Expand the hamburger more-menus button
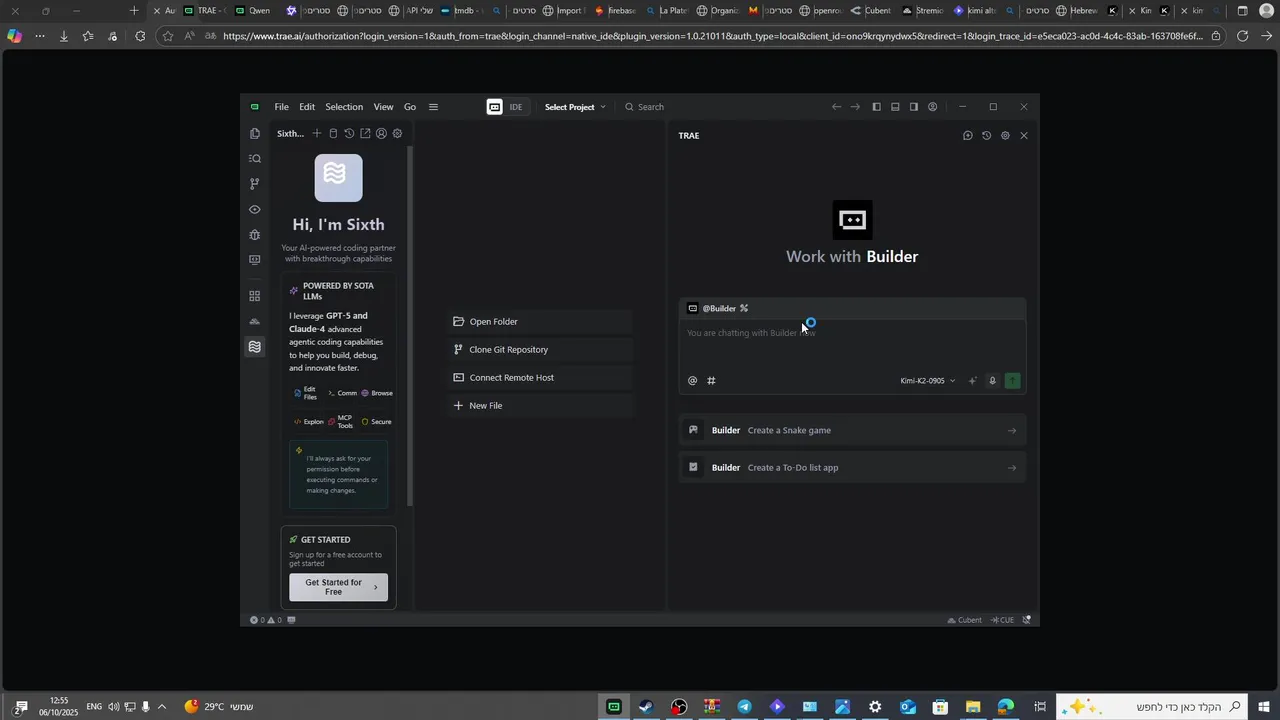The height and width of the screenshot is (720, 1280). coord(433,107)
